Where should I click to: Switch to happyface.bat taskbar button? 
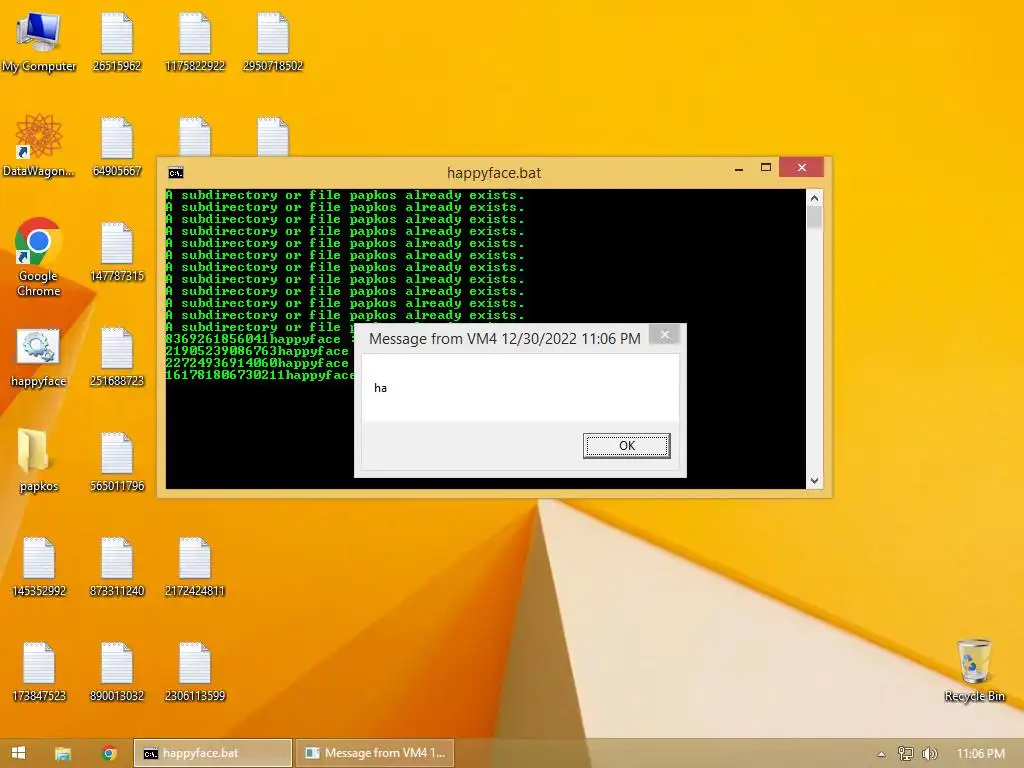point(213,753)
